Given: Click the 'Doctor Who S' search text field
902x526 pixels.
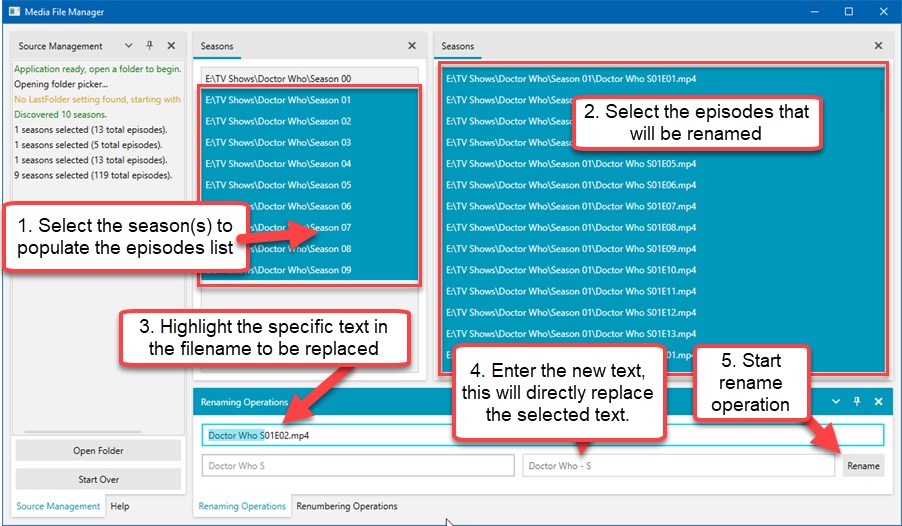Looking at the screenshot, I should pos(358,466).
